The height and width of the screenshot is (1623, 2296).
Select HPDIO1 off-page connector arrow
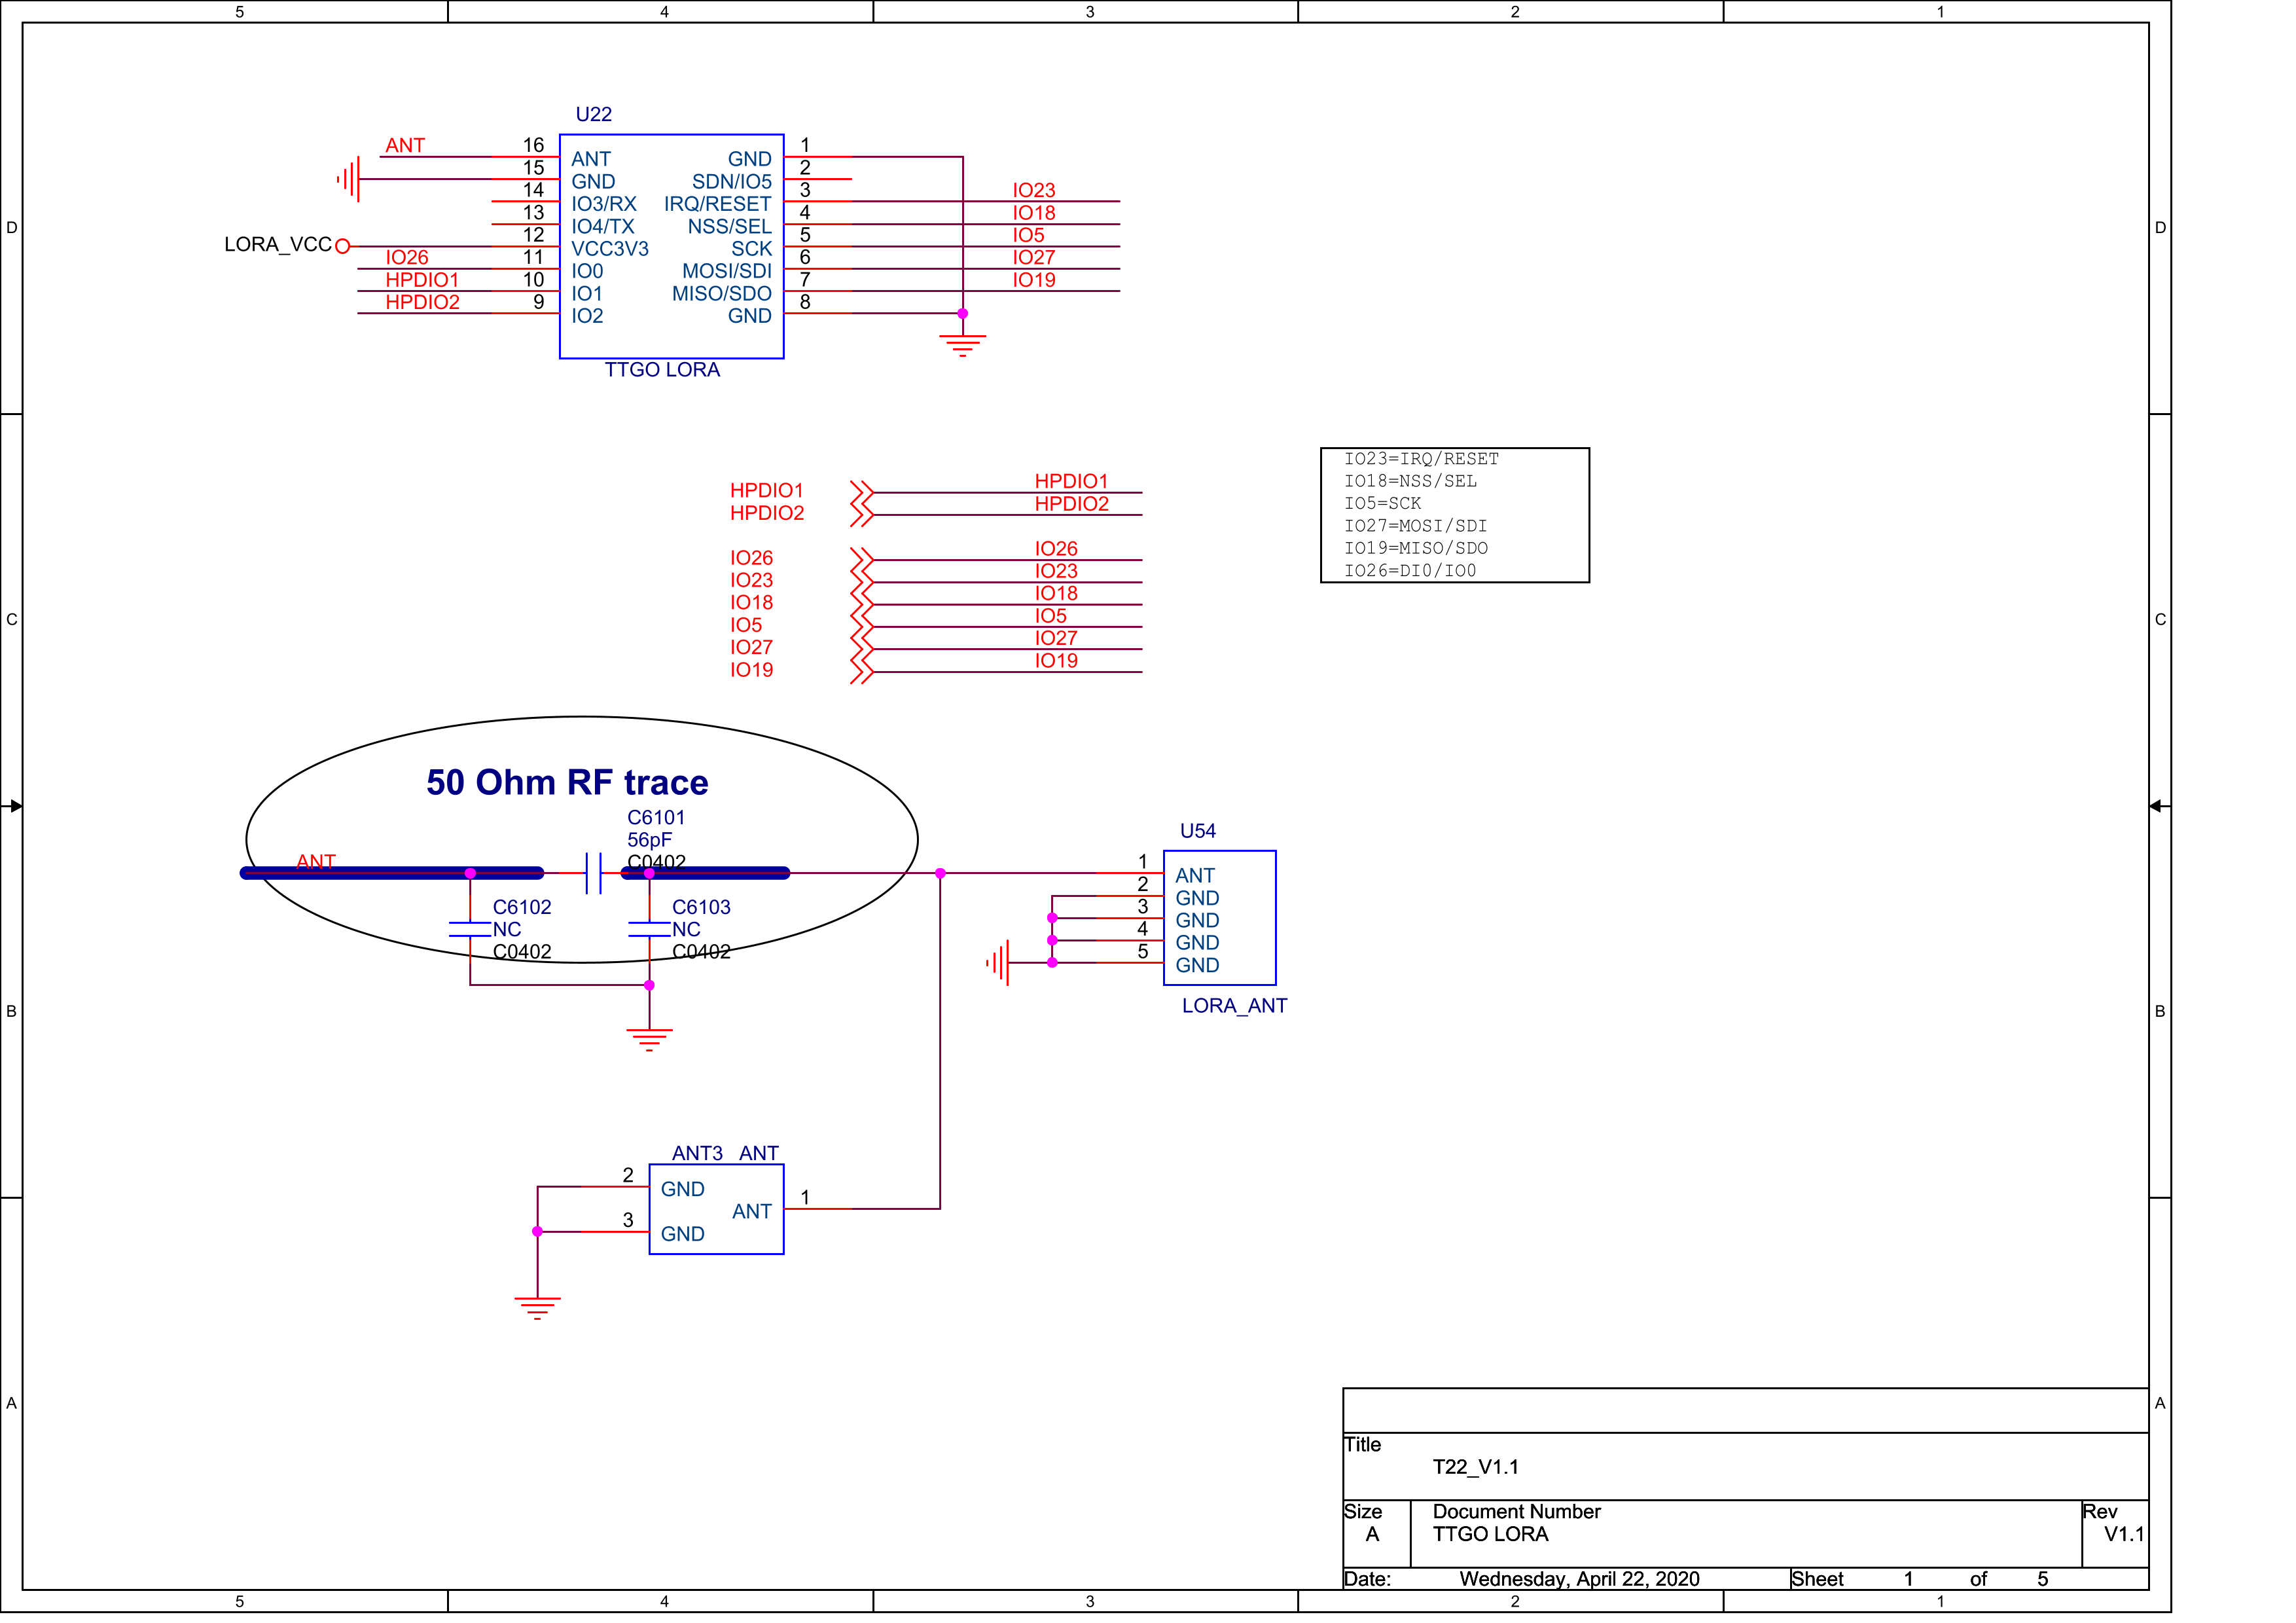(x=862, y=493)
